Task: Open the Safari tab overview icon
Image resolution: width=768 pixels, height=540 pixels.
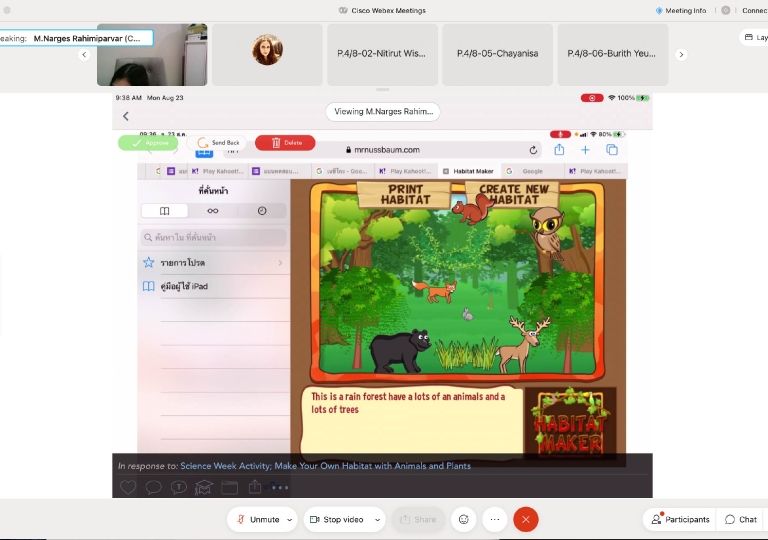Action: coord(612,150)
